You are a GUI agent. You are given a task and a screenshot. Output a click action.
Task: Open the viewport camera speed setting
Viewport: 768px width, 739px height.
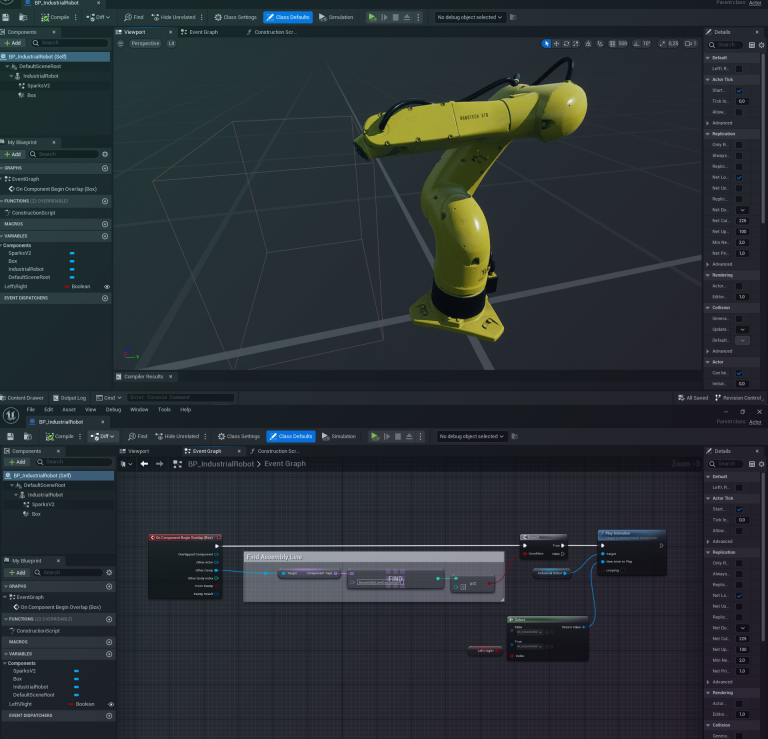(691, 44)
